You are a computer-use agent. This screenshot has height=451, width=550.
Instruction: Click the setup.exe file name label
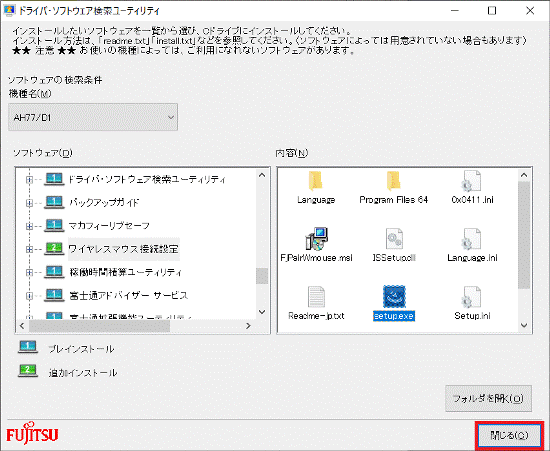coord(394,316)
